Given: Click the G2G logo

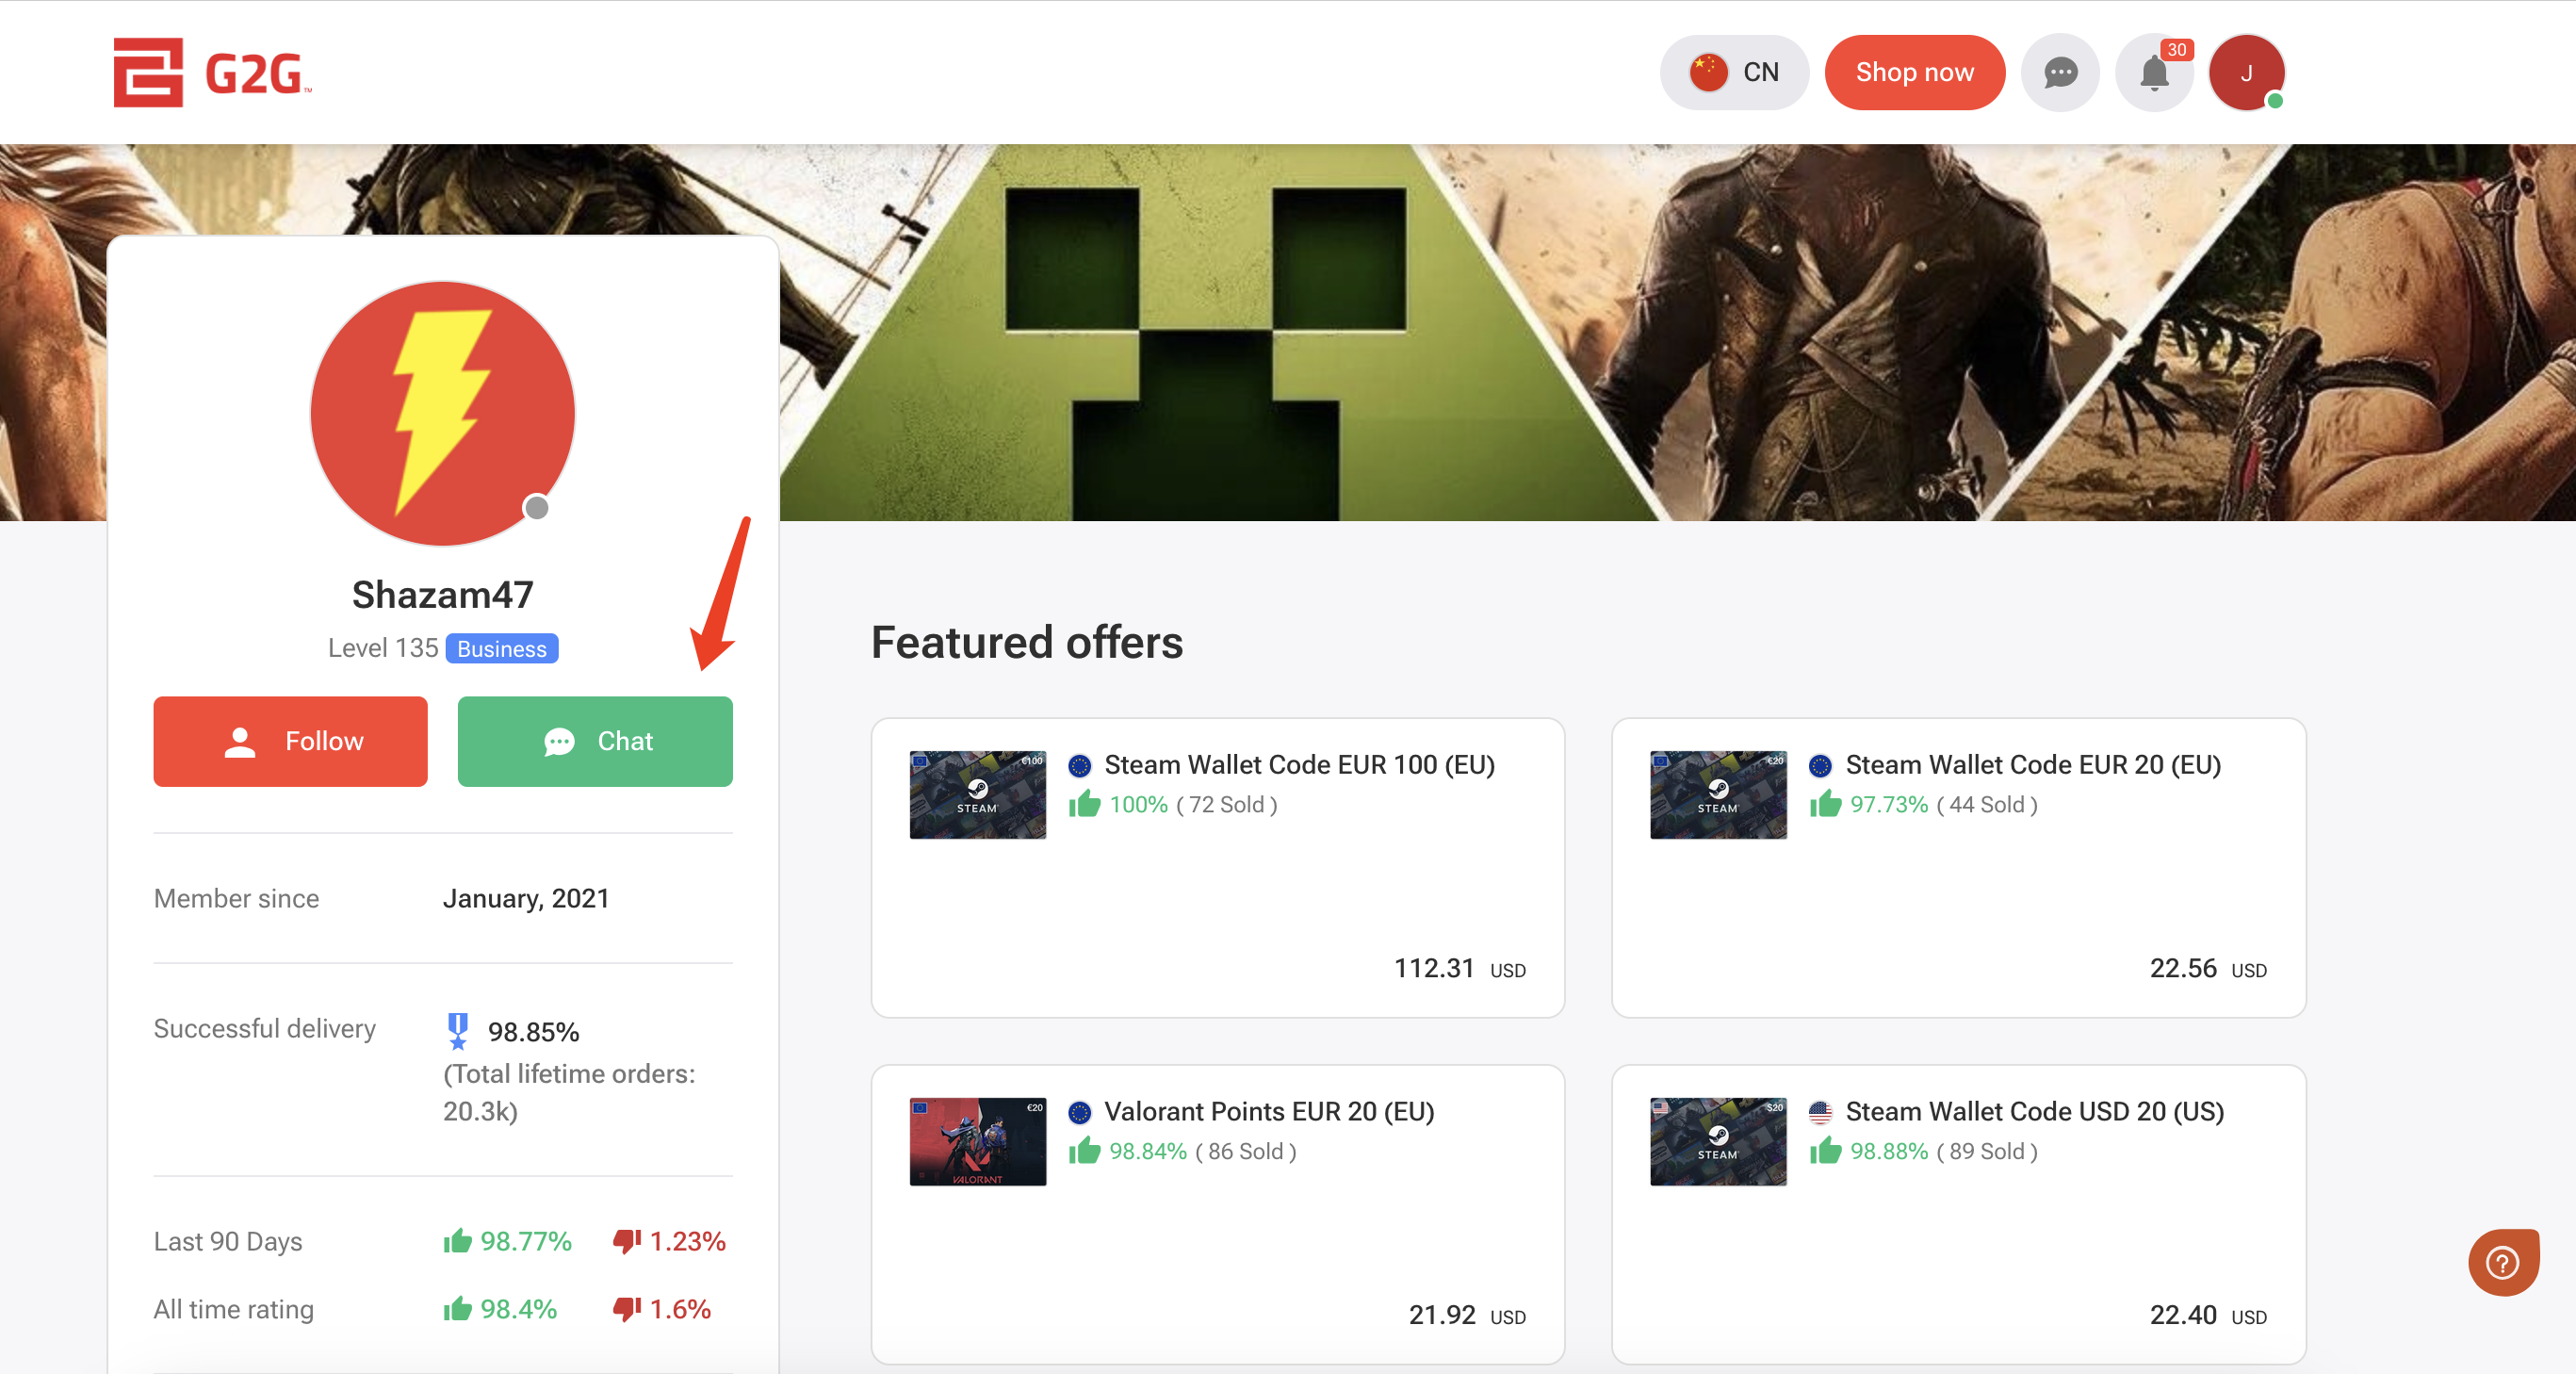Looking at the screenshot, I should point(212,72).
